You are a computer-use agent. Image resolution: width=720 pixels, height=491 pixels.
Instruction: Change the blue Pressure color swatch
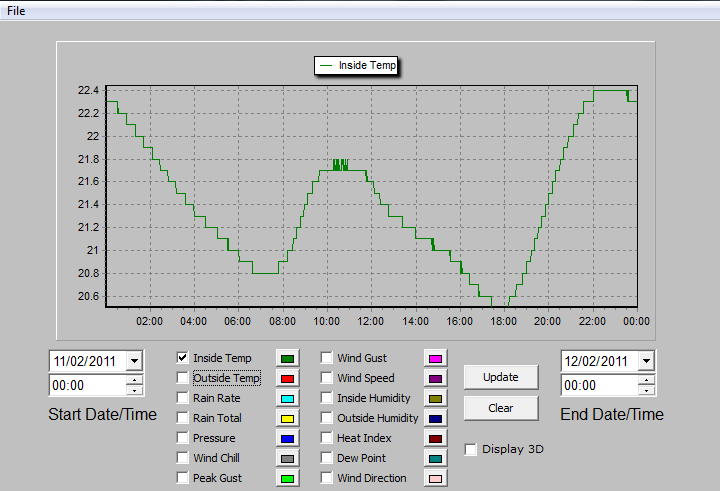tap(287, 439)
